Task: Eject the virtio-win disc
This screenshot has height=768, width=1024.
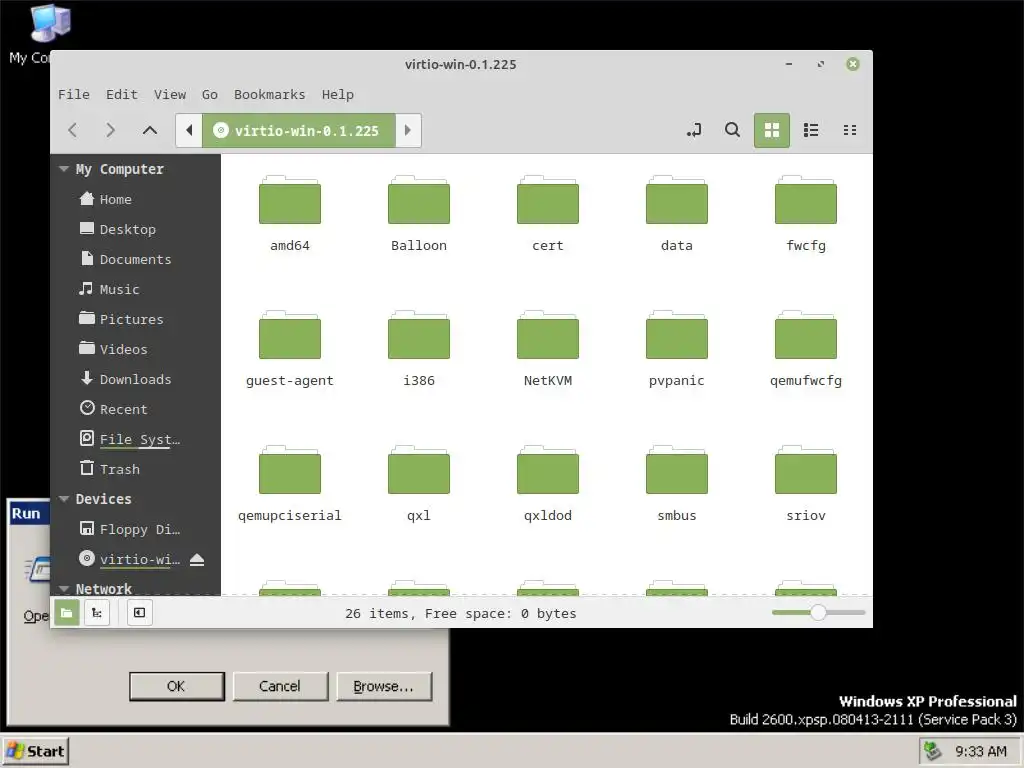Action: [x=197, y=560]
